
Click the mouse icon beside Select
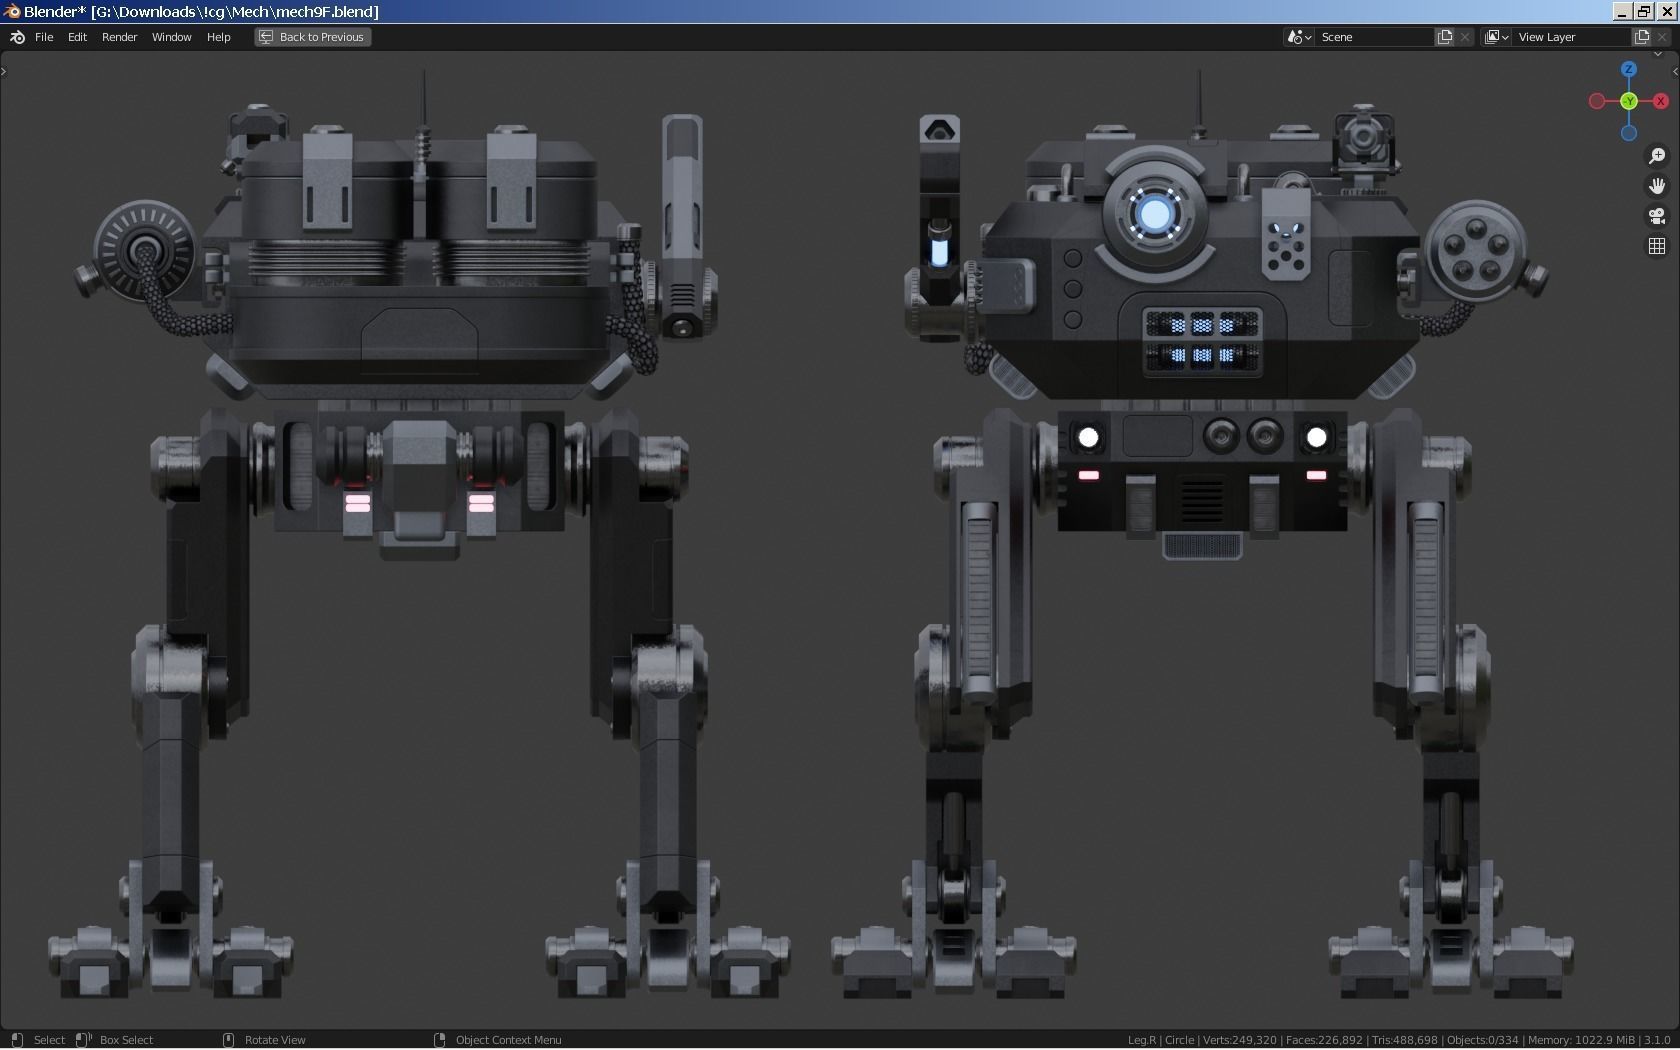pos(17,1040)
